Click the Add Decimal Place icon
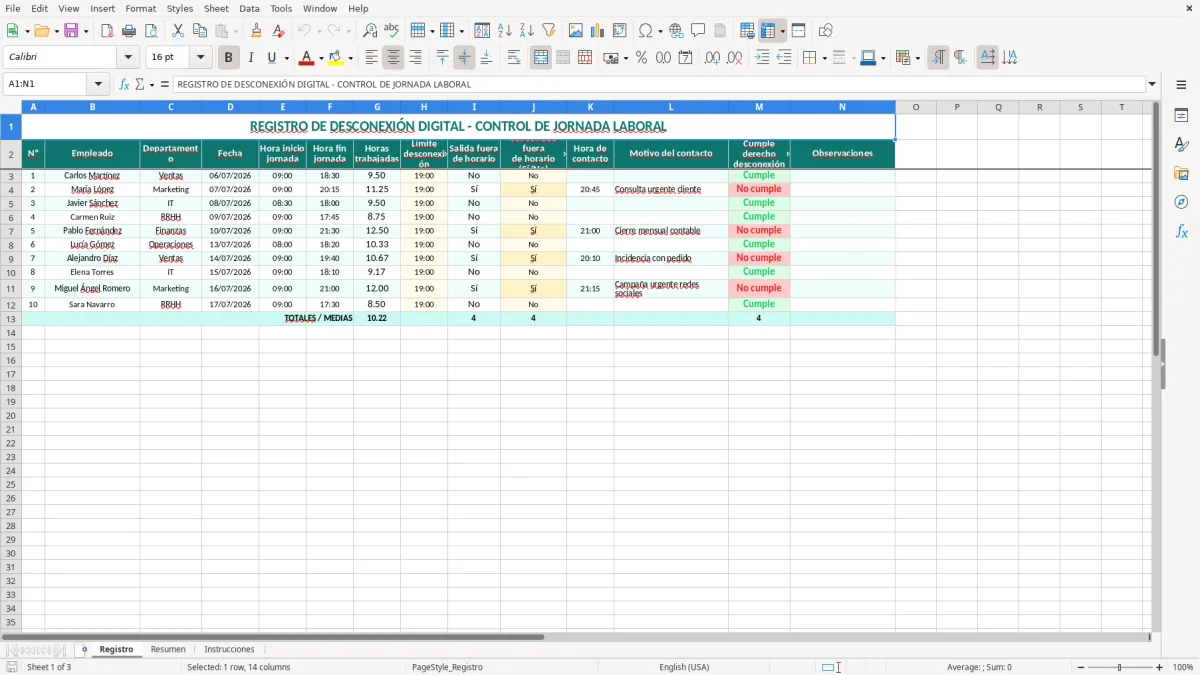Image resolution: width=1200 pixels, height=675 pixels. (713, 58)
